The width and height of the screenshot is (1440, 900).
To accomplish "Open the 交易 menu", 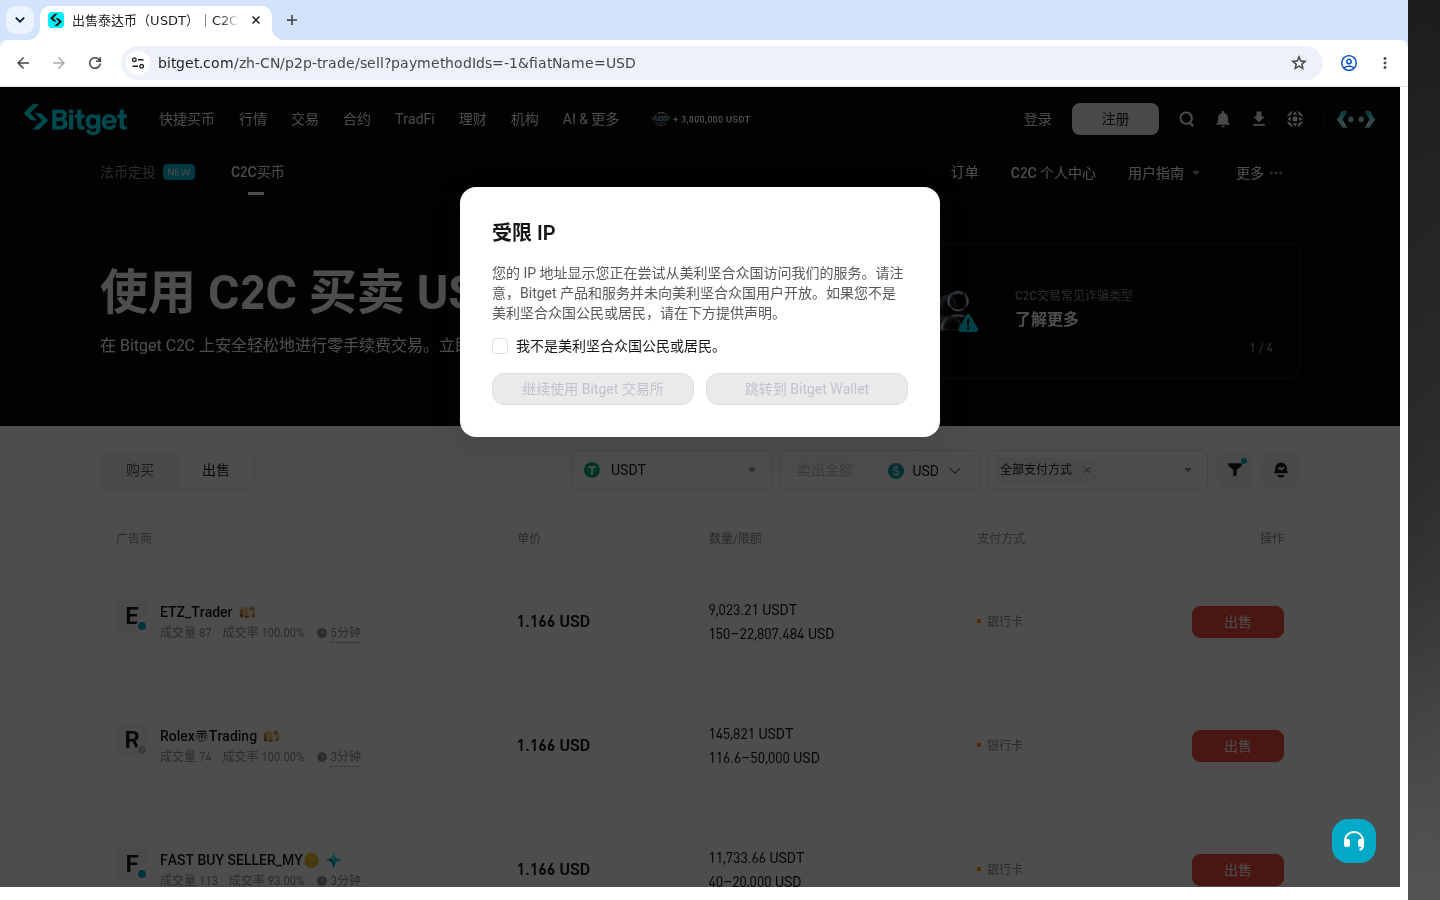I will point(305,119).
